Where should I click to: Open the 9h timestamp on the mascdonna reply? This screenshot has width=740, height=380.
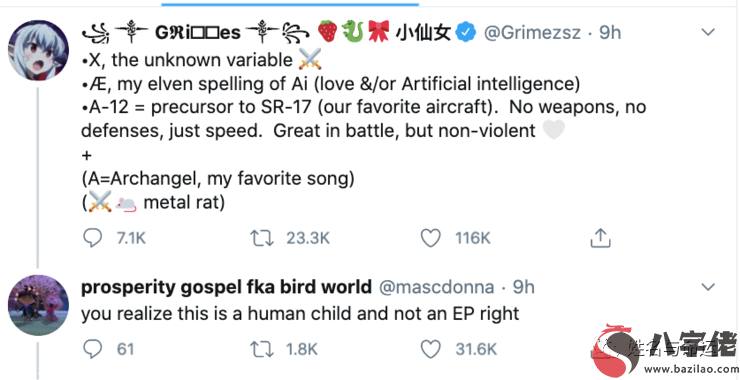(523, 287)
